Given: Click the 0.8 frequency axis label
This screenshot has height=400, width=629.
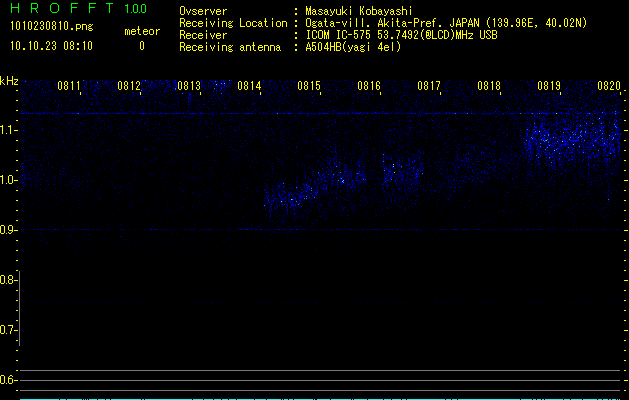Looking at the screenshot, I should pos(8,280).
